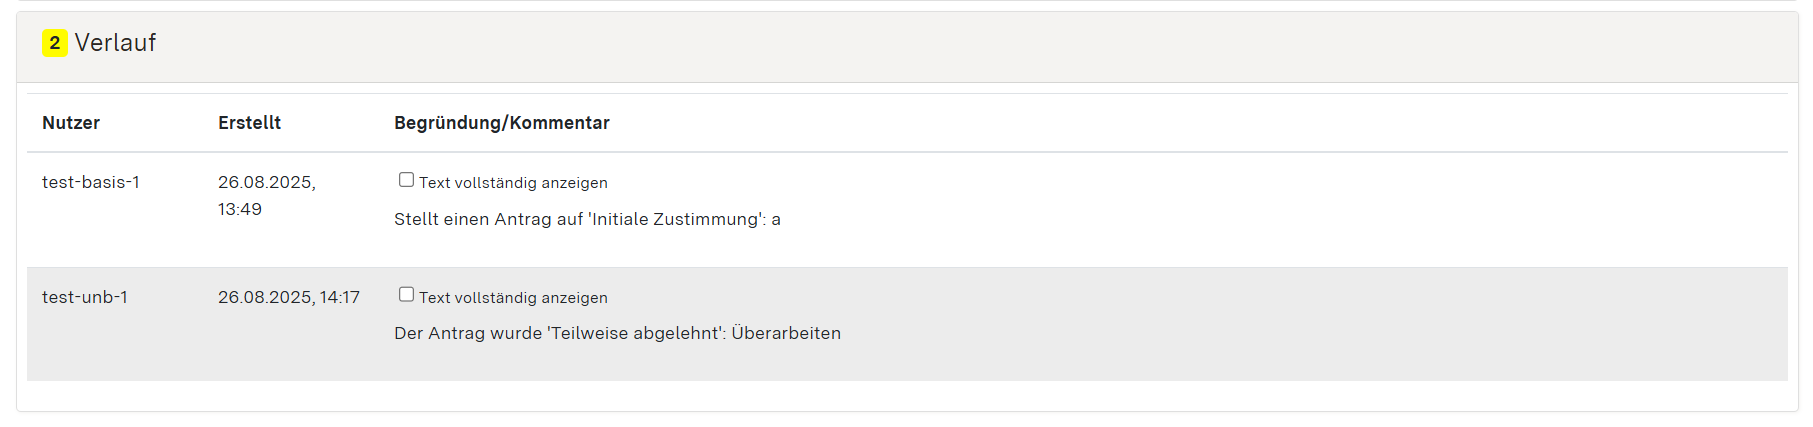Toggle full text checkbox for test-unb-1 entry
This screenshot has height=427, width=1813.
[406, 294]
